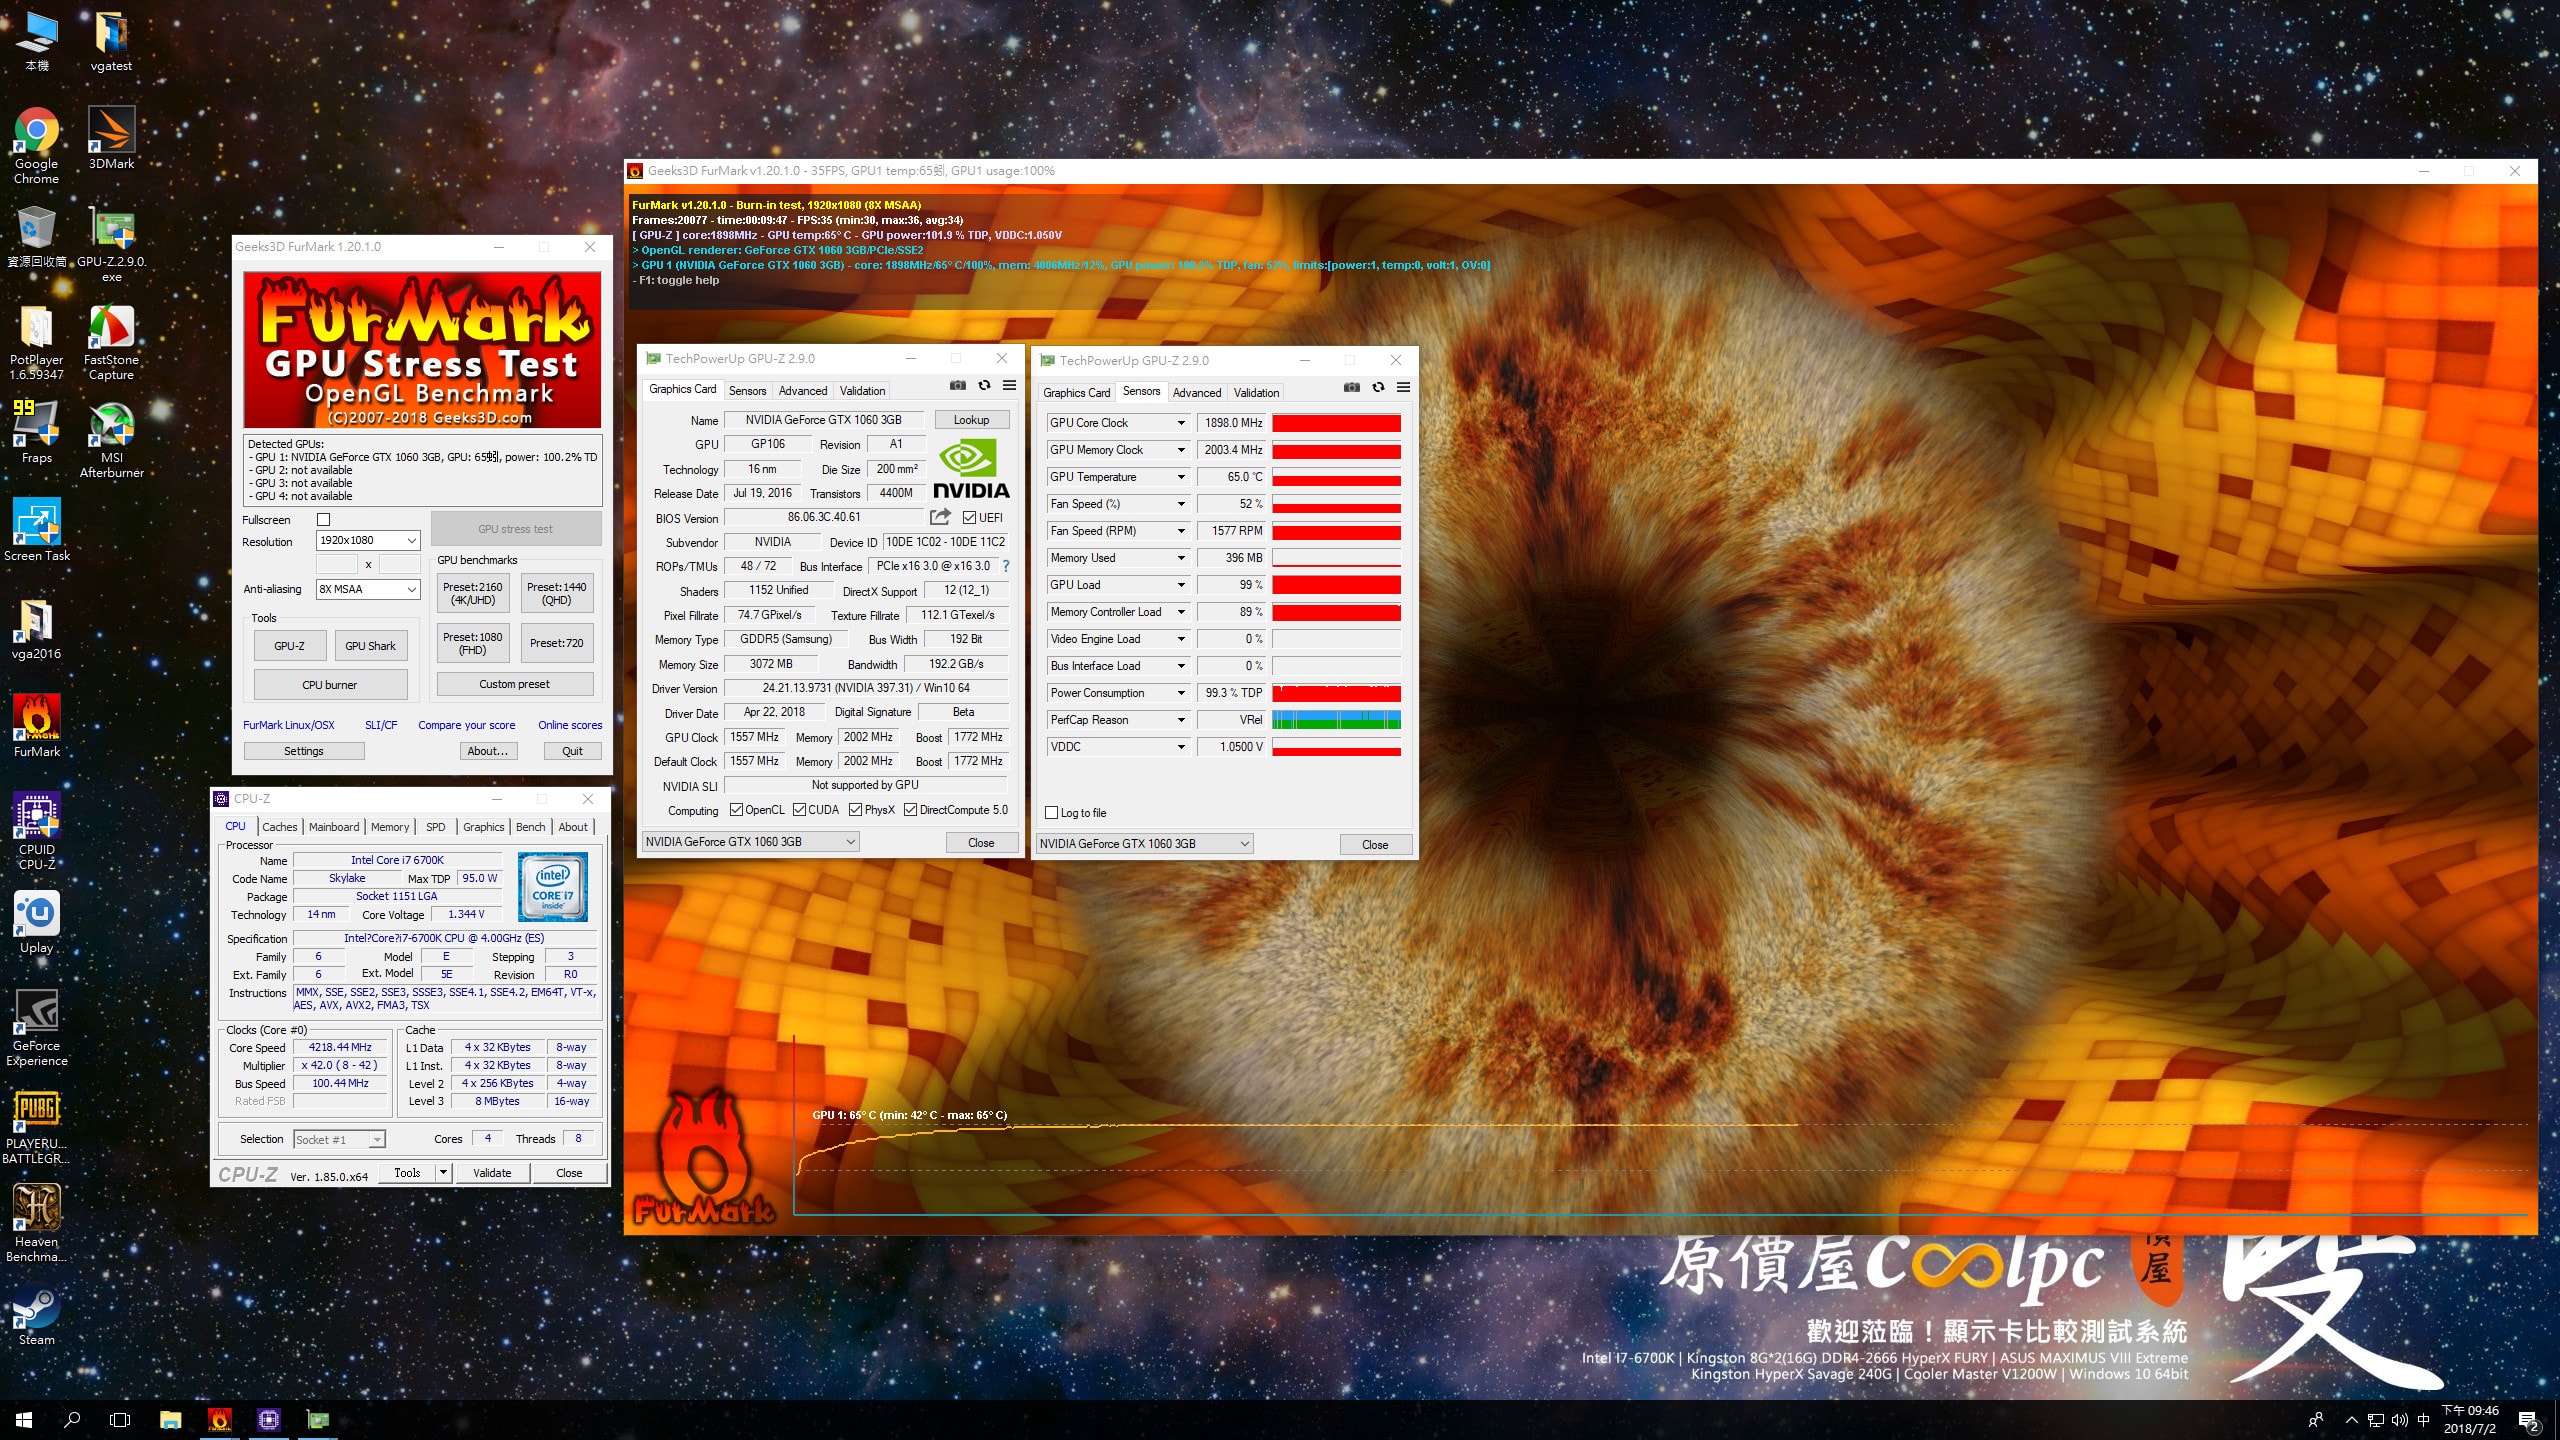Select the Recycle Bin desktop icon

click(36, 236)
